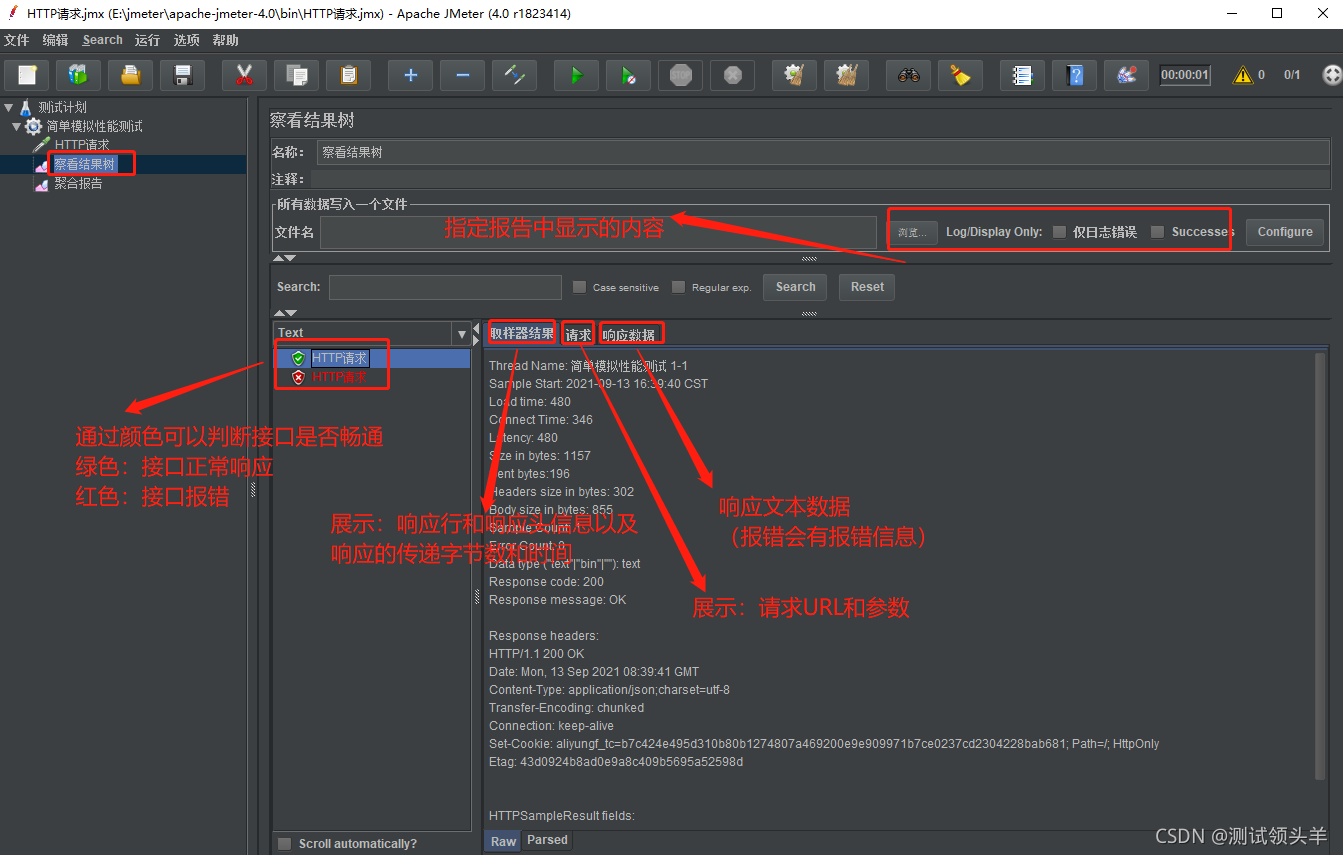
Task: Open the 帮助 menu
Action: pyautogui.click(x=226, y=40)
